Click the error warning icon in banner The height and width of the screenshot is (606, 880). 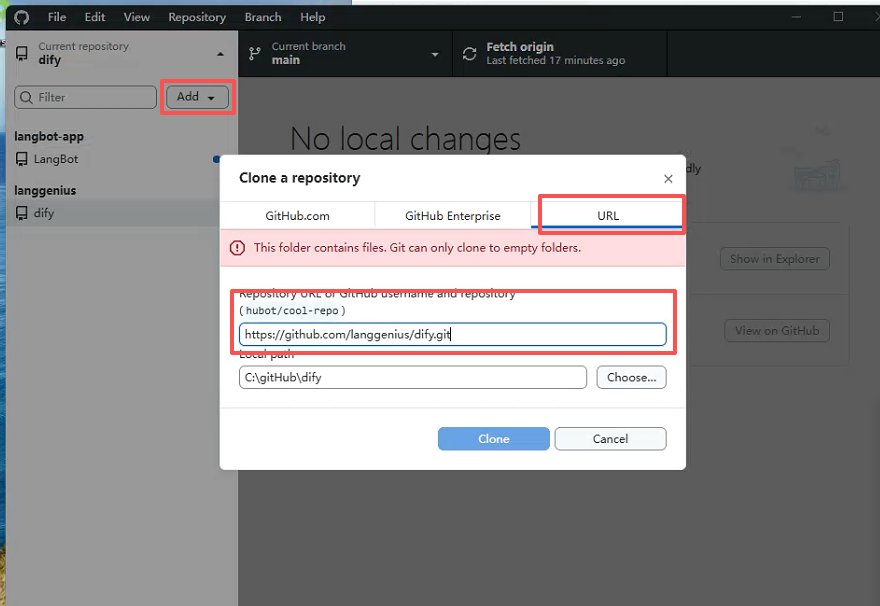[237, 247]
